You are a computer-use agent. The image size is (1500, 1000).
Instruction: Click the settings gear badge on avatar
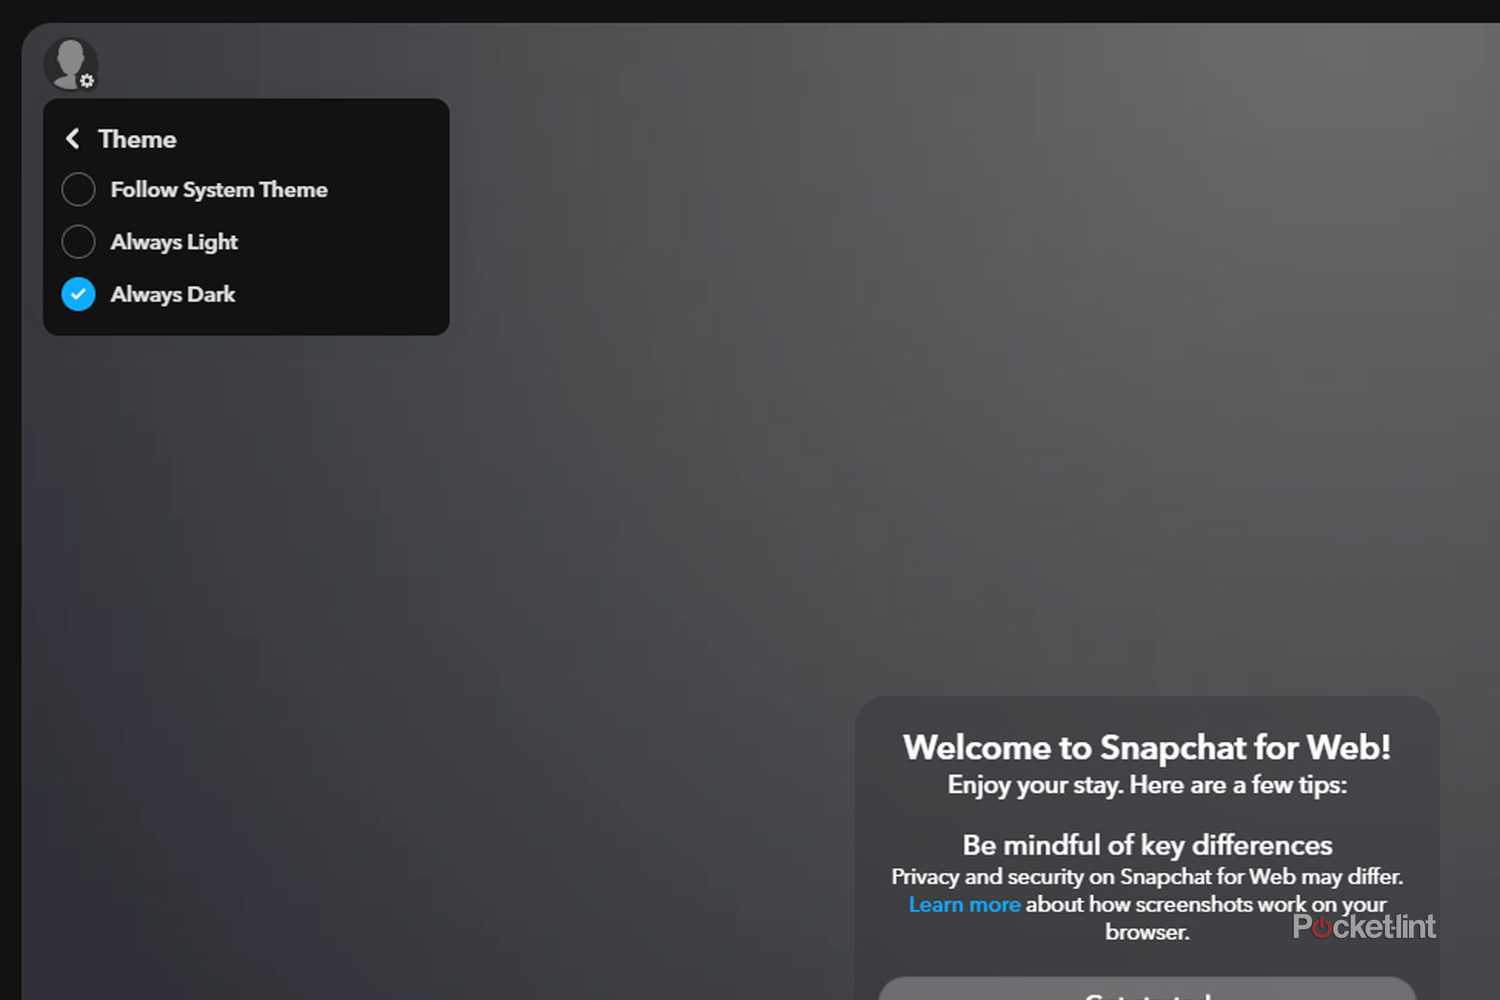[87, 81]
